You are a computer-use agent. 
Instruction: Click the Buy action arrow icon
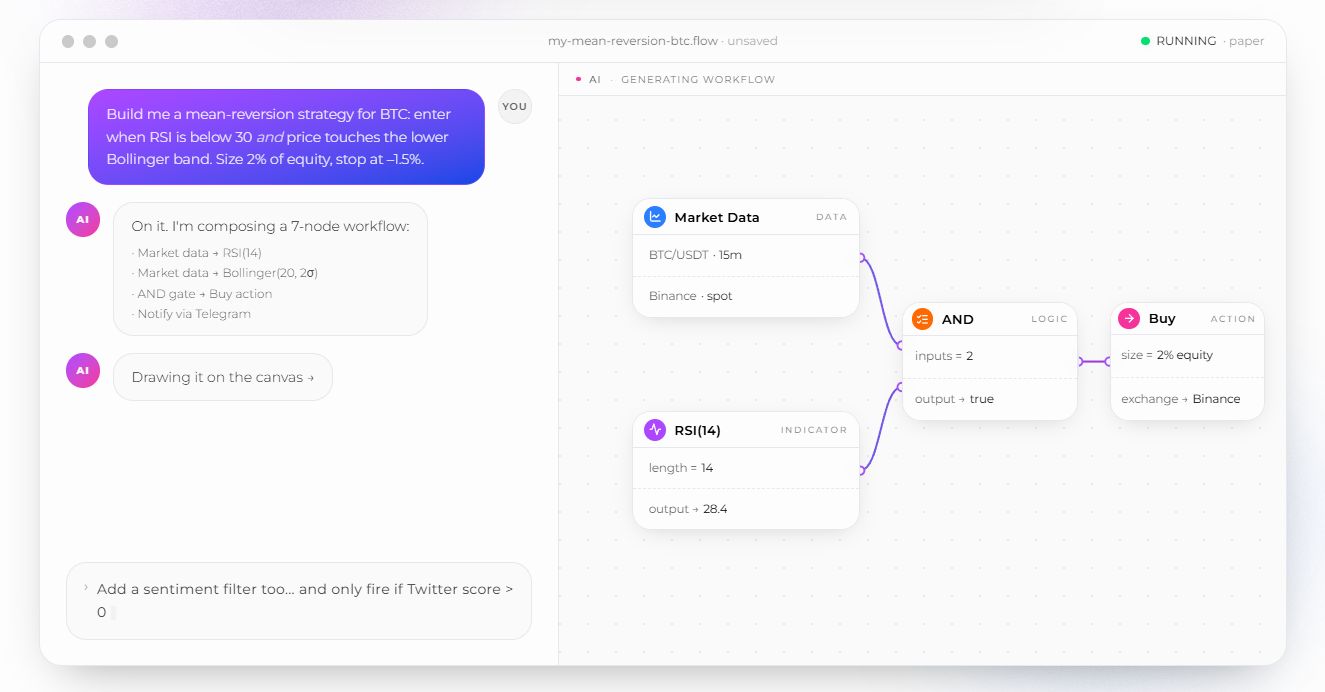point(1129,318)
